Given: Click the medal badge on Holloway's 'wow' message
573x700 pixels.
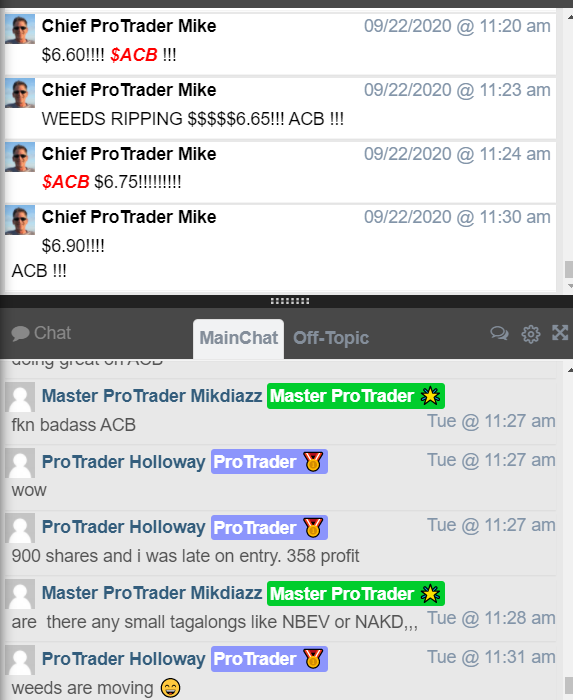Looking at the screenshot, I should tap(313, 462).
